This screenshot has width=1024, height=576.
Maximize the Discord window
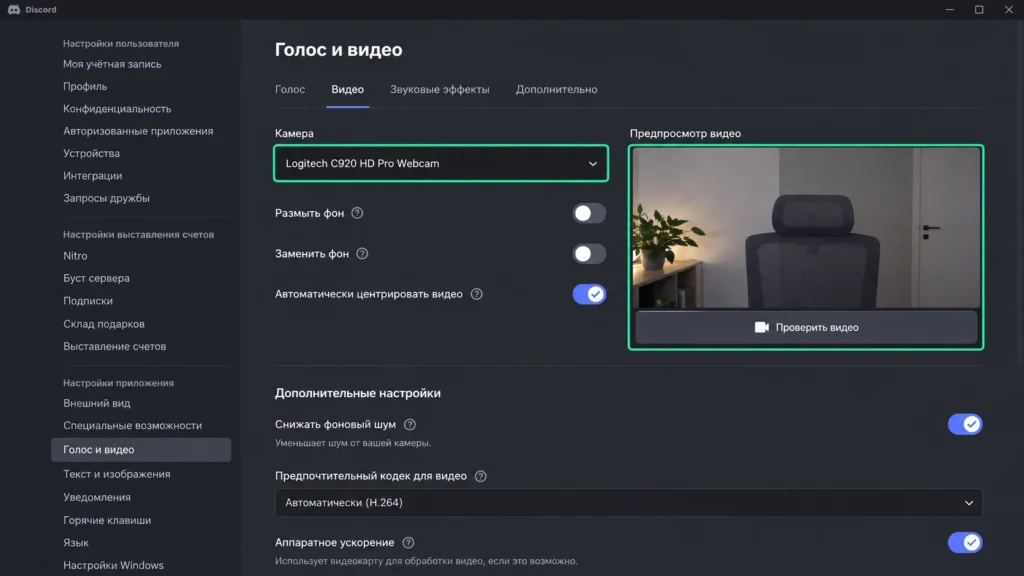pyautogui.click(x=979, y=10)
